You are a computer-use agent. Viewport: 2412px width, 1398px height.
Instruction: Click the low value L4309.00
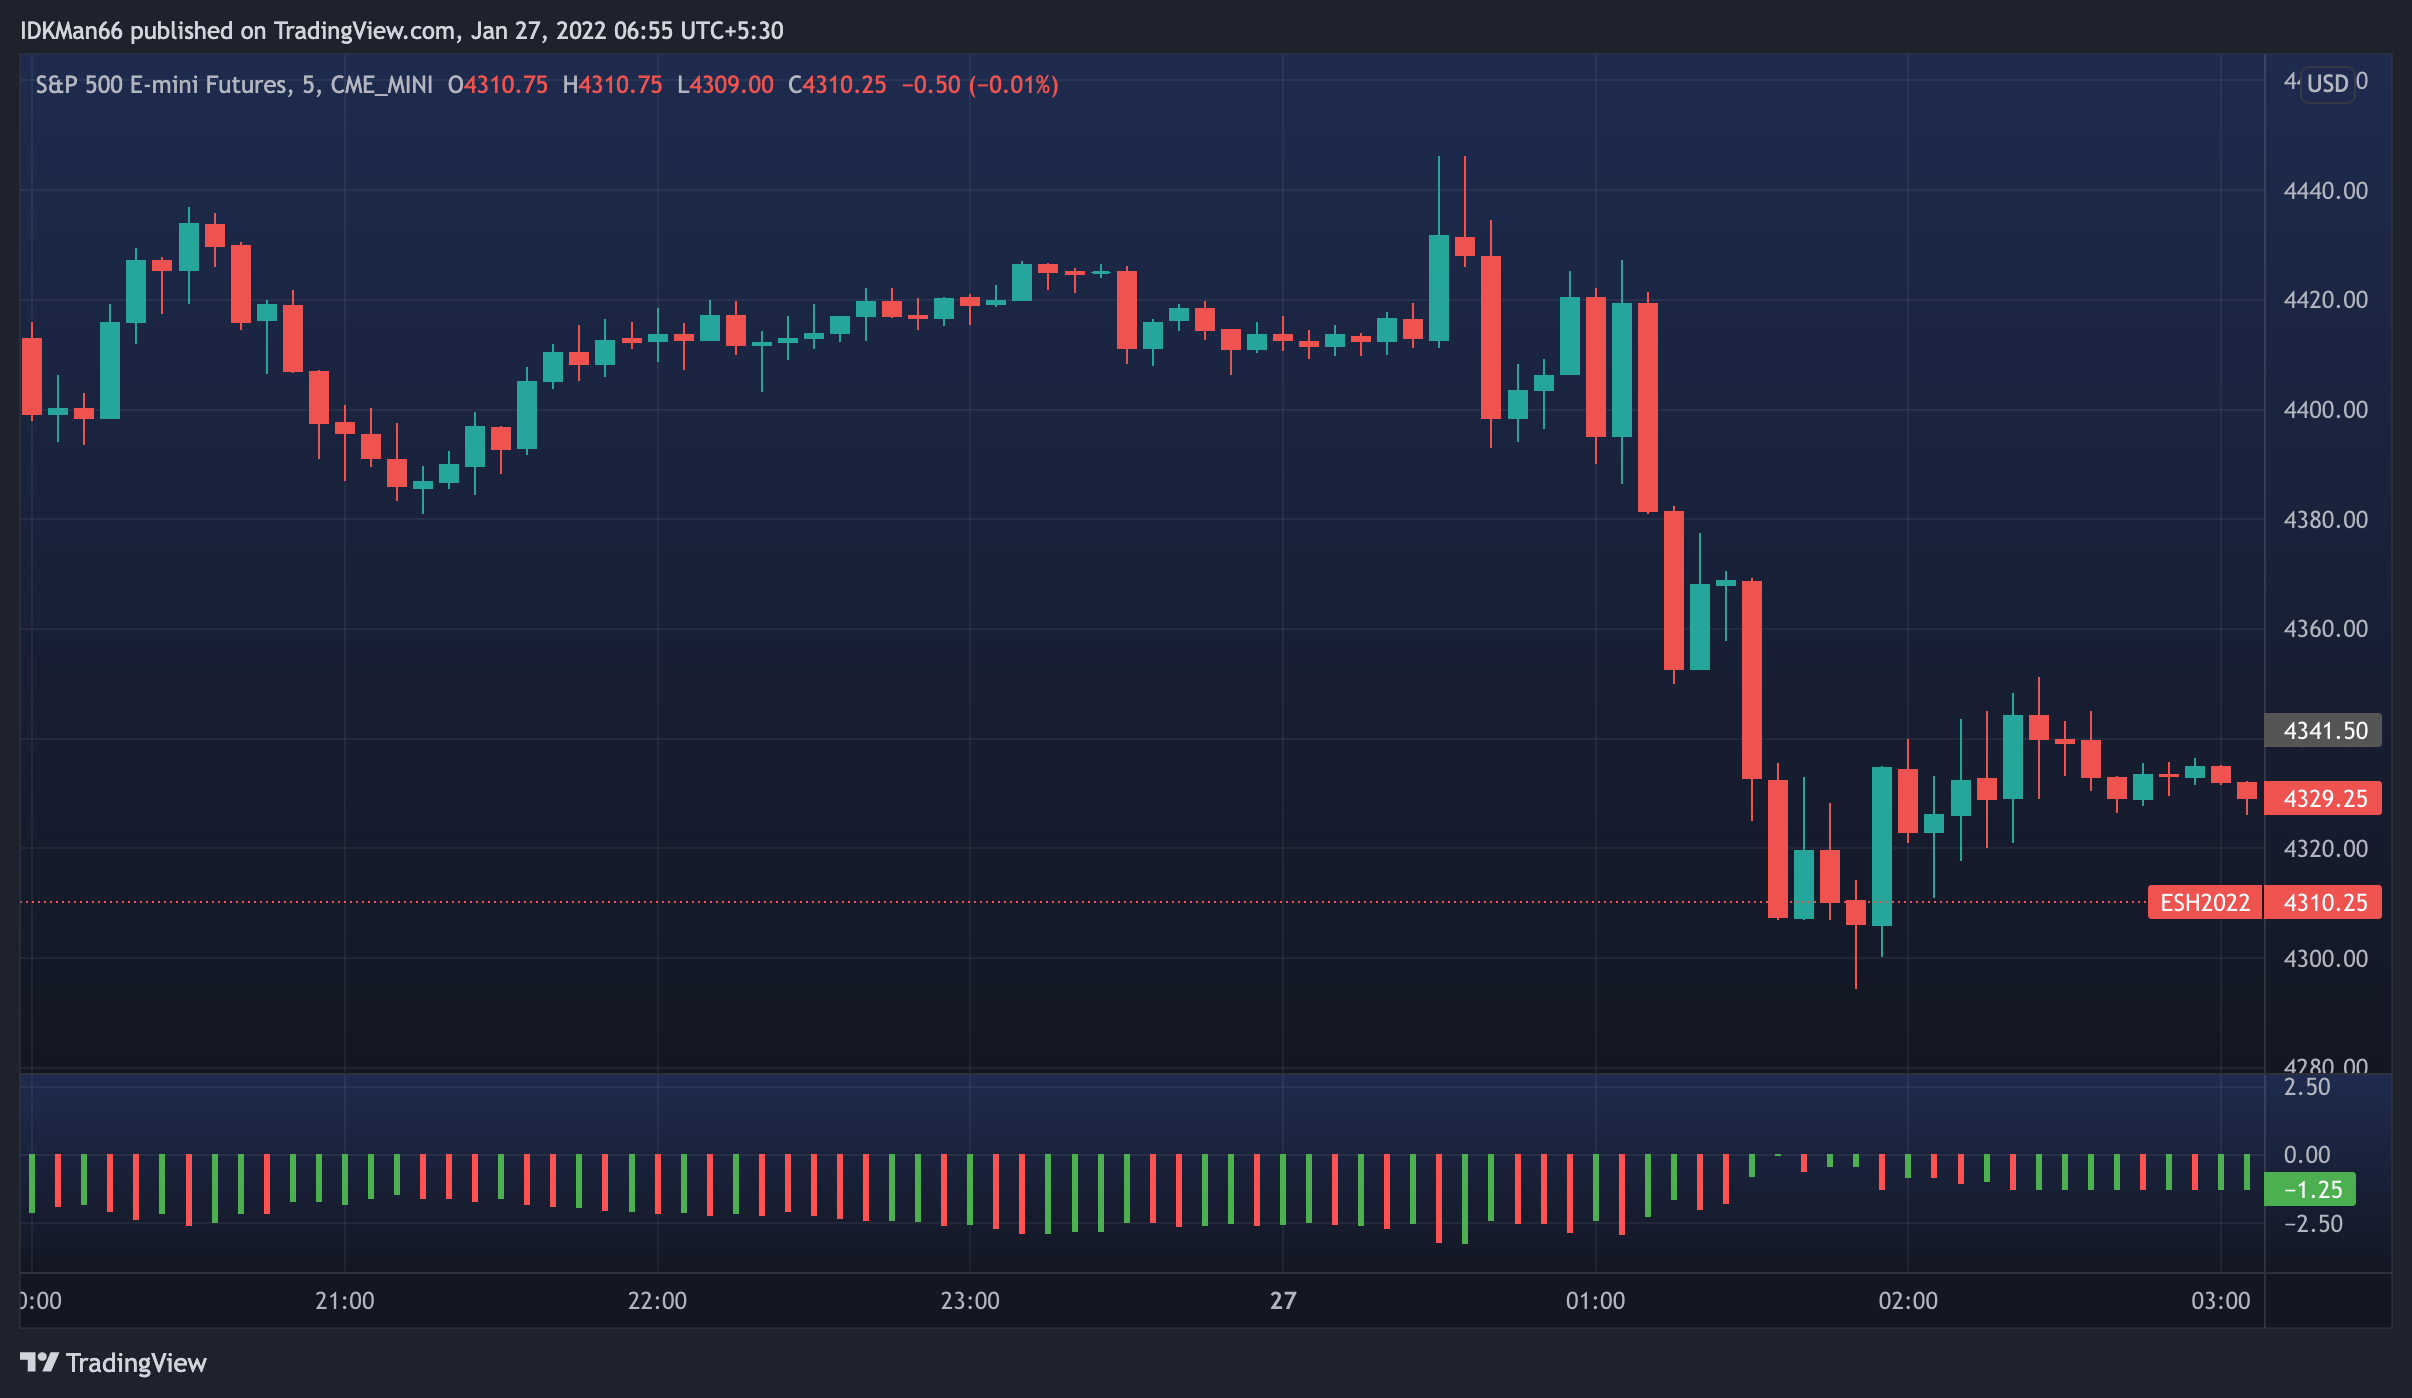click(x=725, y=85)
